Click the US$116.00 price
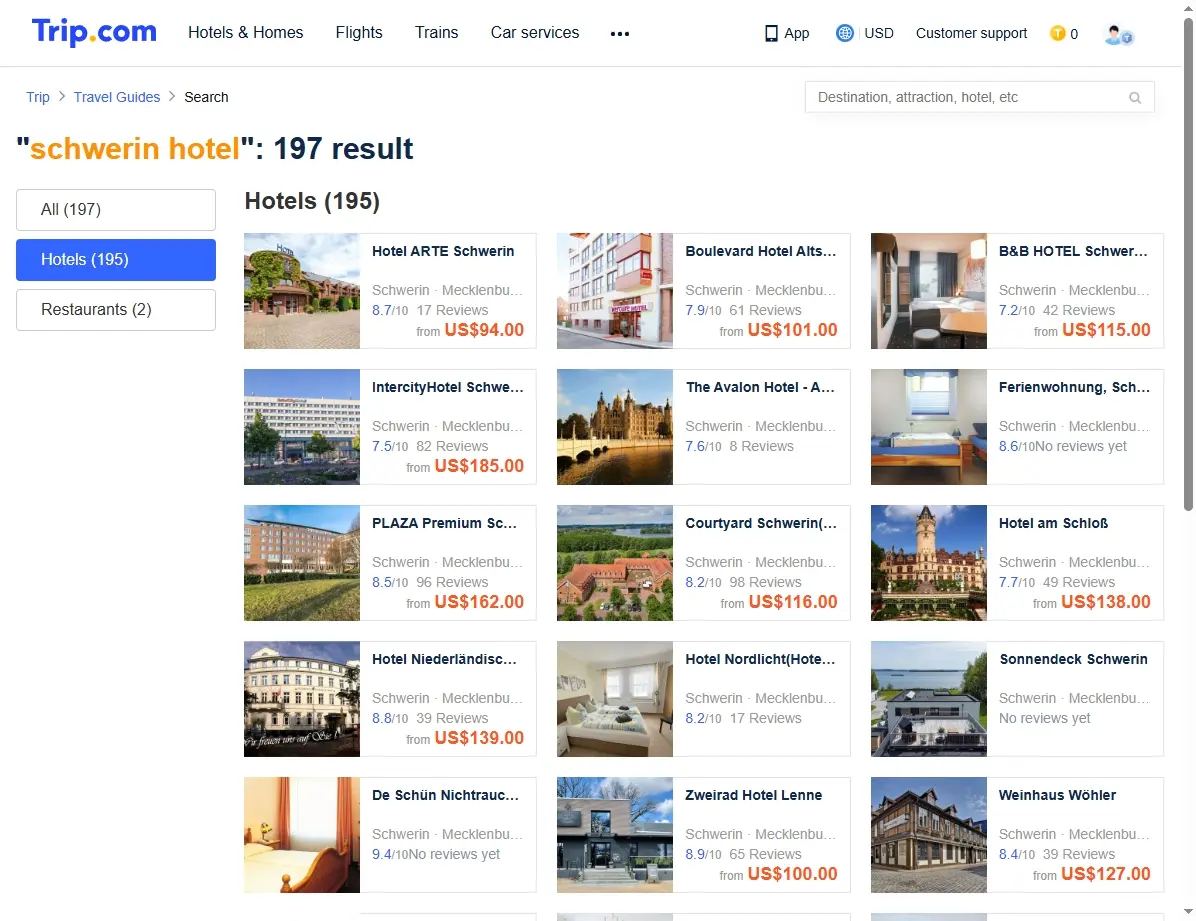 click(793, 601)
